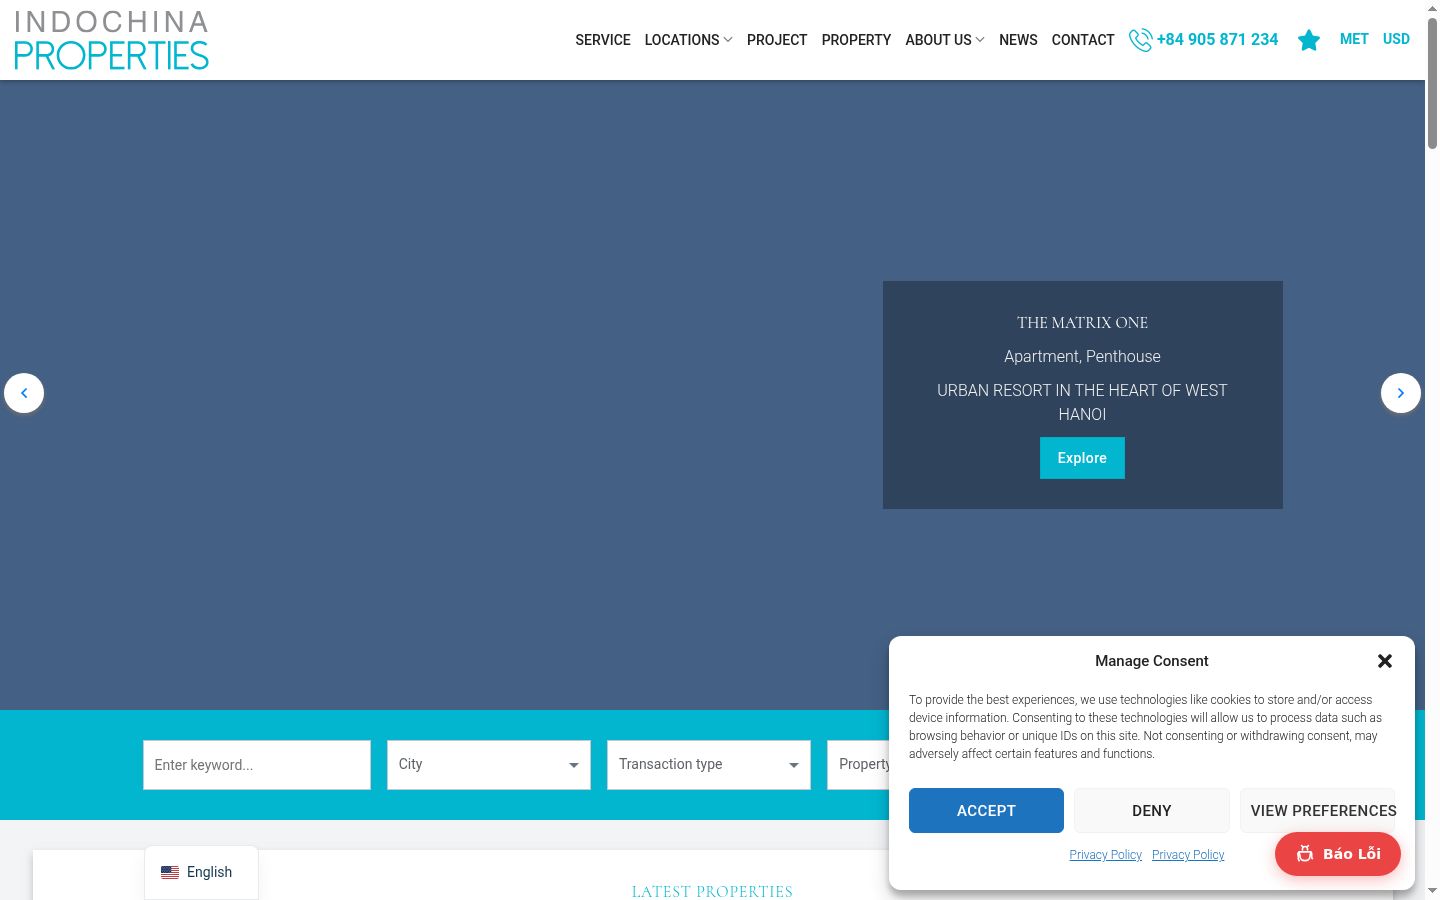Expand the Locations menu
1440x900 pixels.
tap(688, 40)
